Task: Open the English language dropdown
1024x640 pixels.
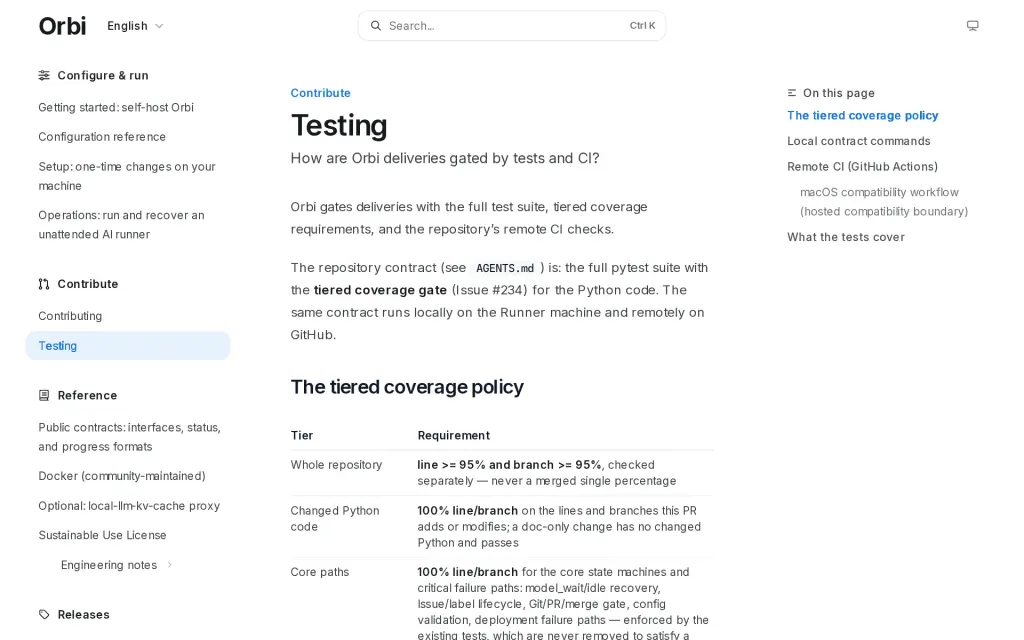Action: (135, 26)
